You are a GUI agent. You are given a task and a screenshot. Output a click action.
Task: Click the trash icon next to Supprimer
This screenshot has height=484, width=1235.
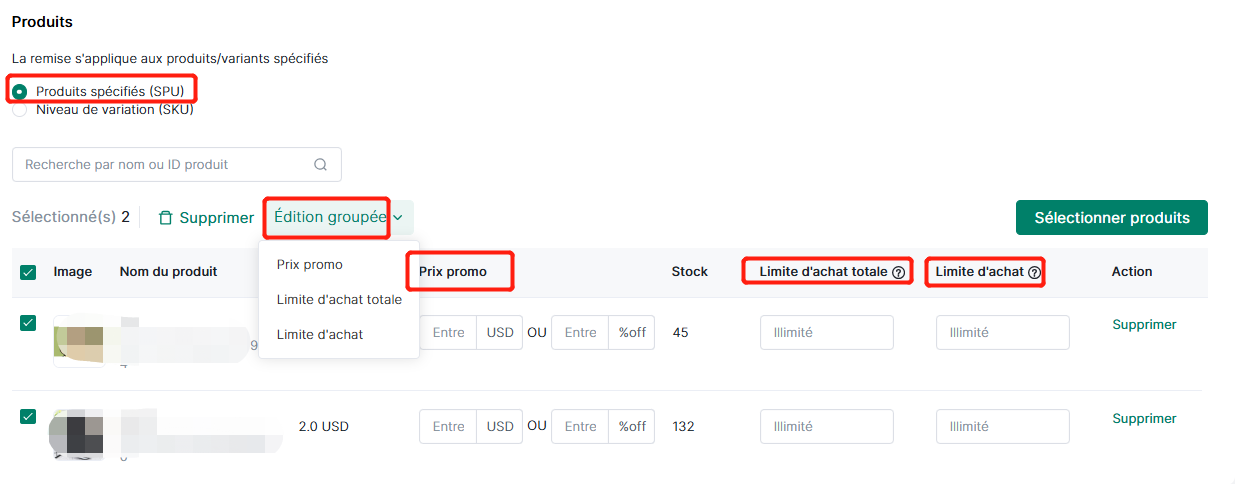click(166, 218)
